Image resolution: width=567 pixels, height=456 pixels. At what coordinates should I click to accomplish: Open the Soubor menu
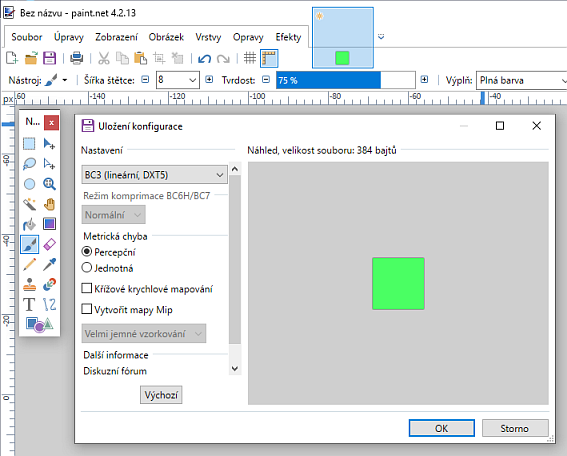tap(27, 37)
